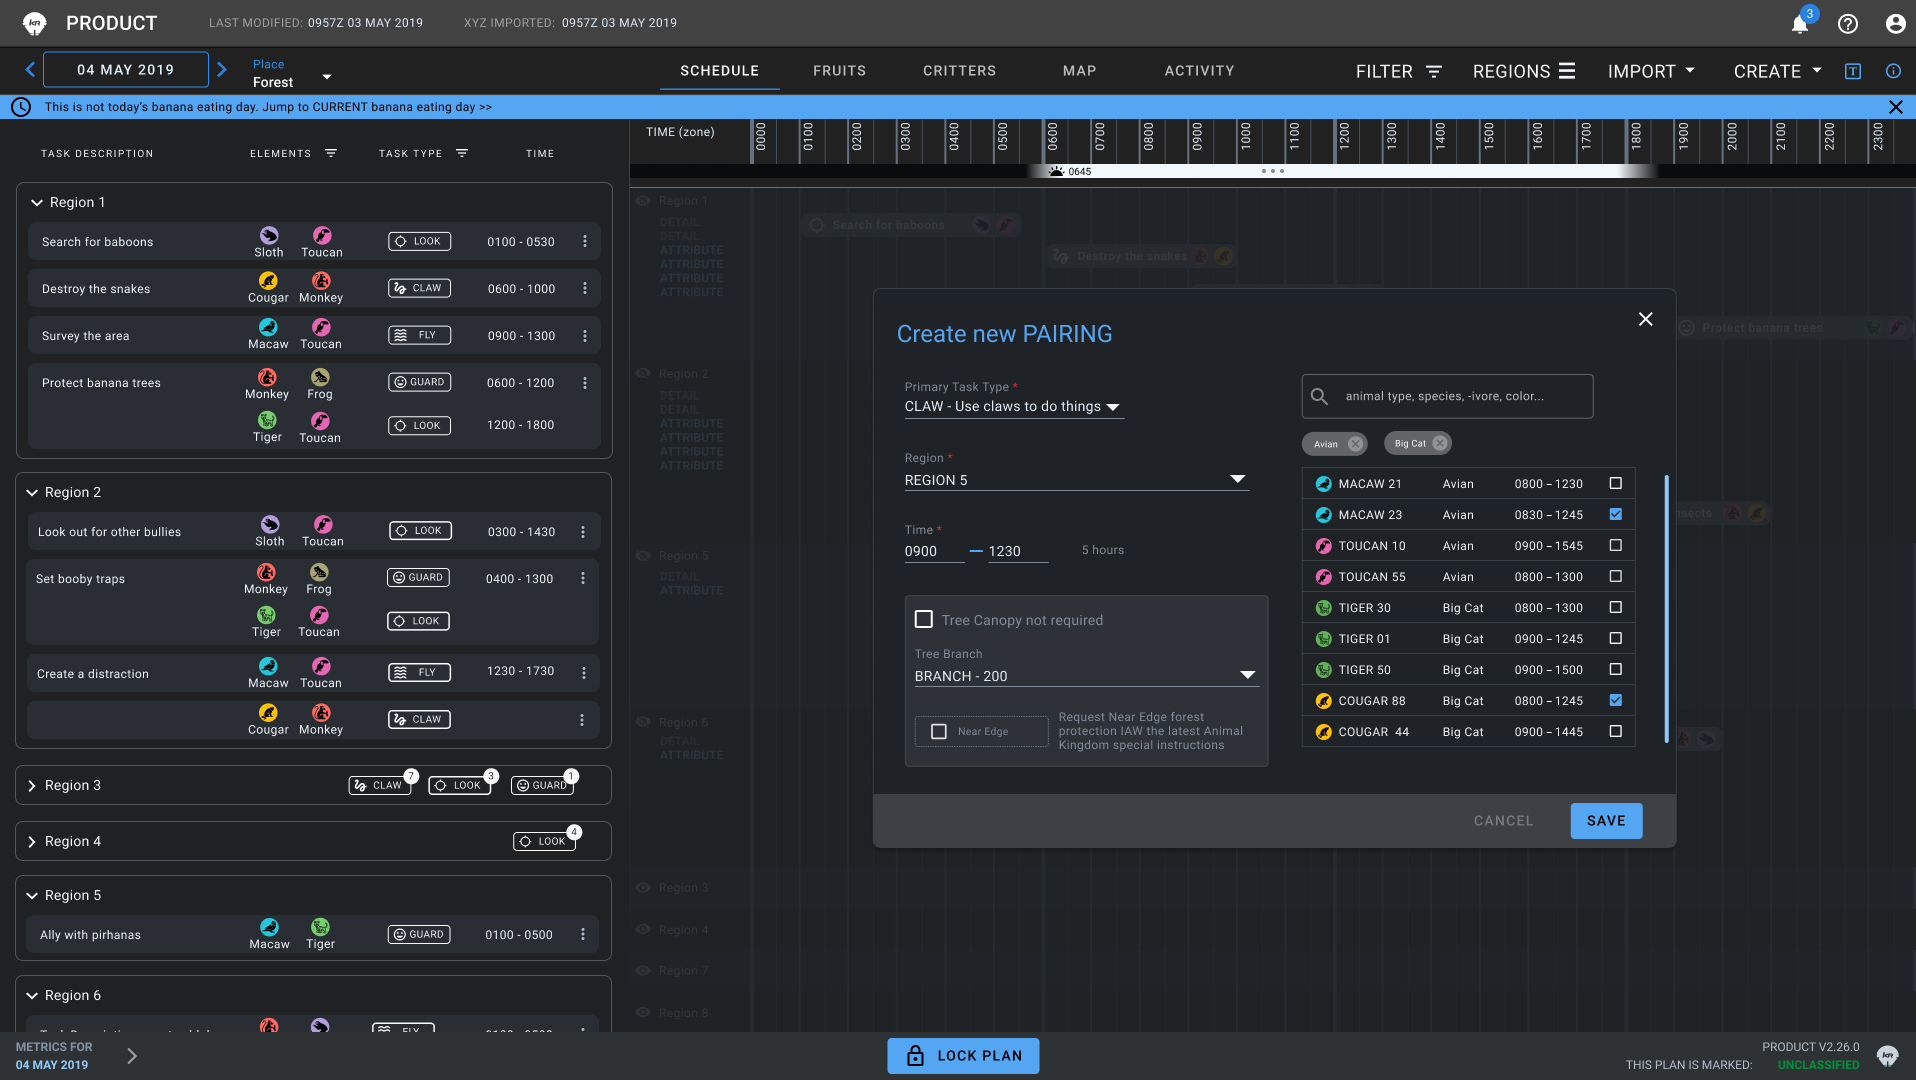Image resolution: width=1916 pixels, height=1080 pixels.
Task: Enable Tree Canopy not required checkbox
Action: click(x=924, y=620)
